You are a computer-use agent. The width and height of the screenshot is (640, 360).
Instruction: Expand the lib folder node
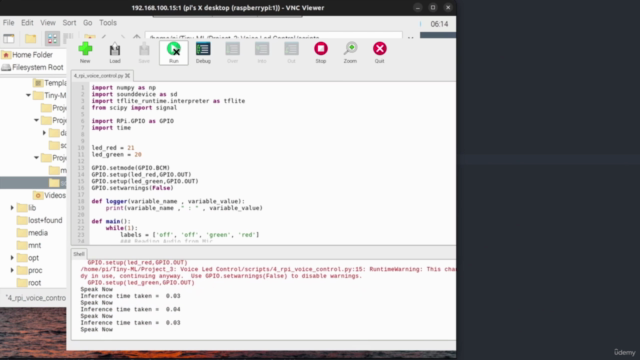12,208
